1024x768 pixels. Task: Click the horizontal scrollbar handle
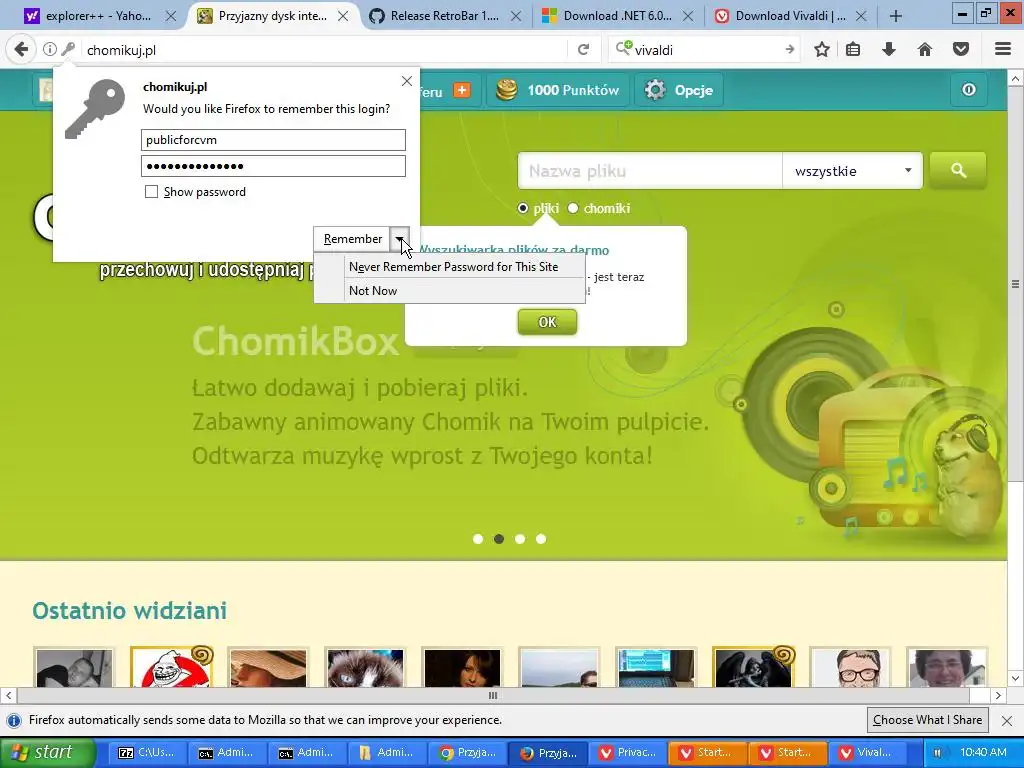(493, 696)
